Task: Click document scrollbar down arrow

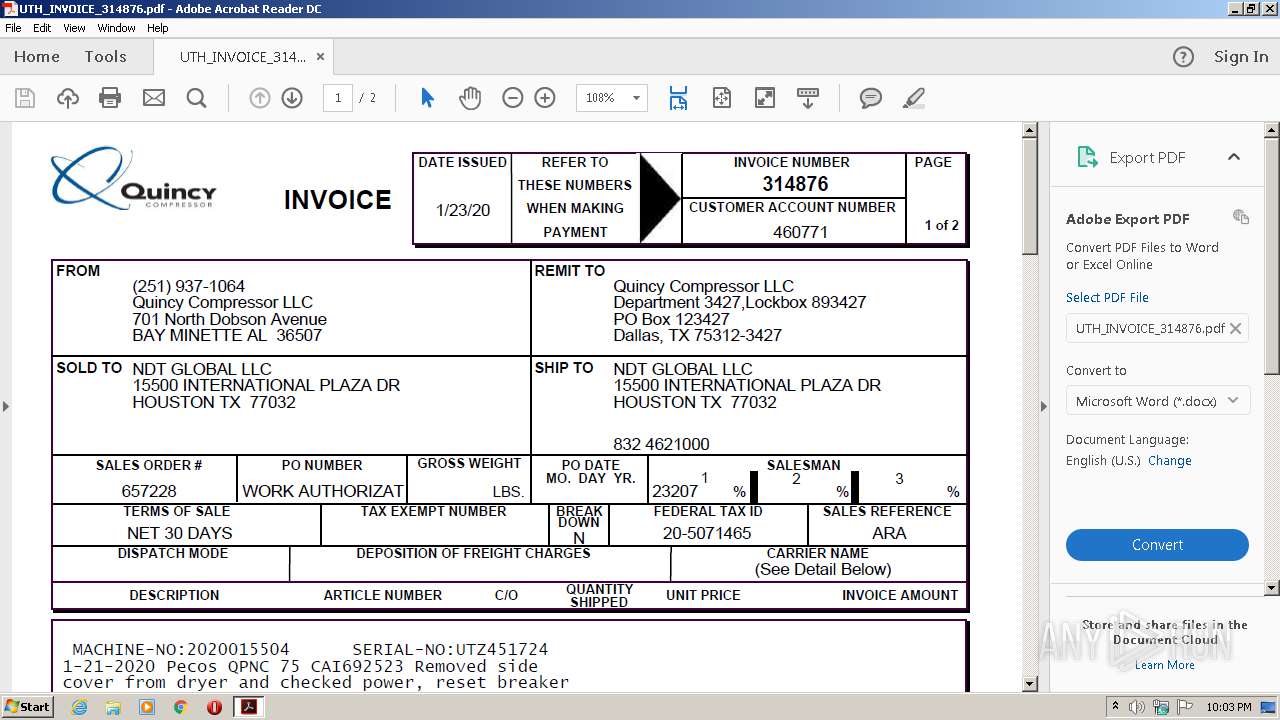Action: click(1030, 683)
